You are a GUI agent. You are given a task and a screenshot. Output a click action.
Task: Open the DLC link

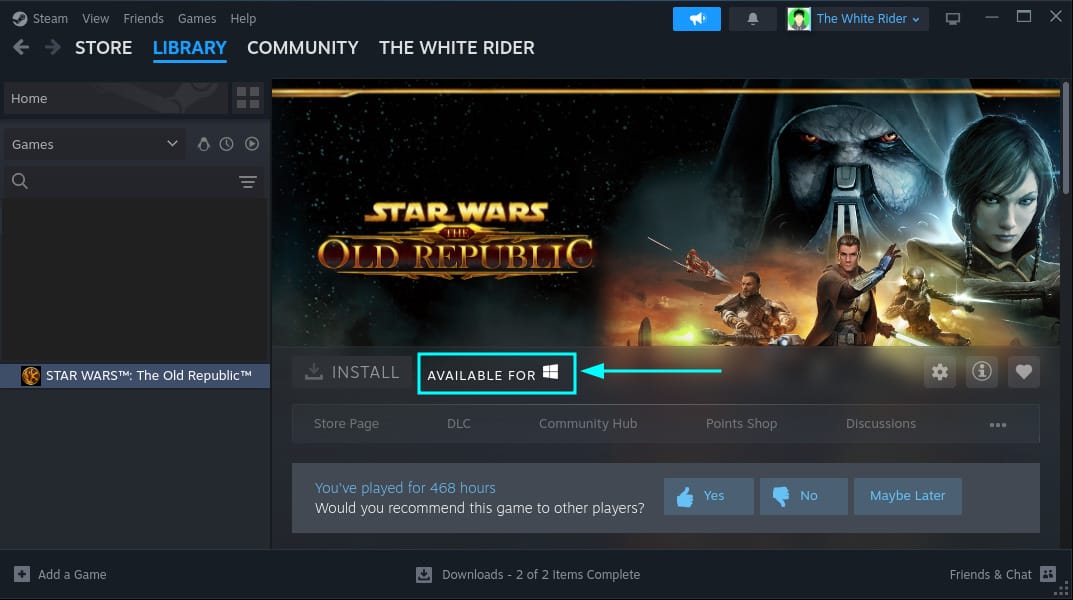[x=458, y=423]
